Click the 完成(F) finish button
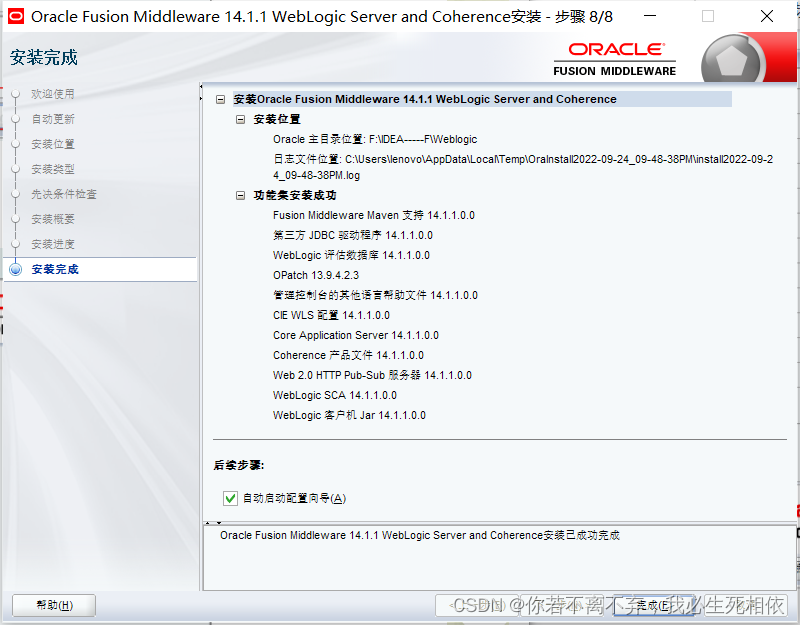 point(654,606)
